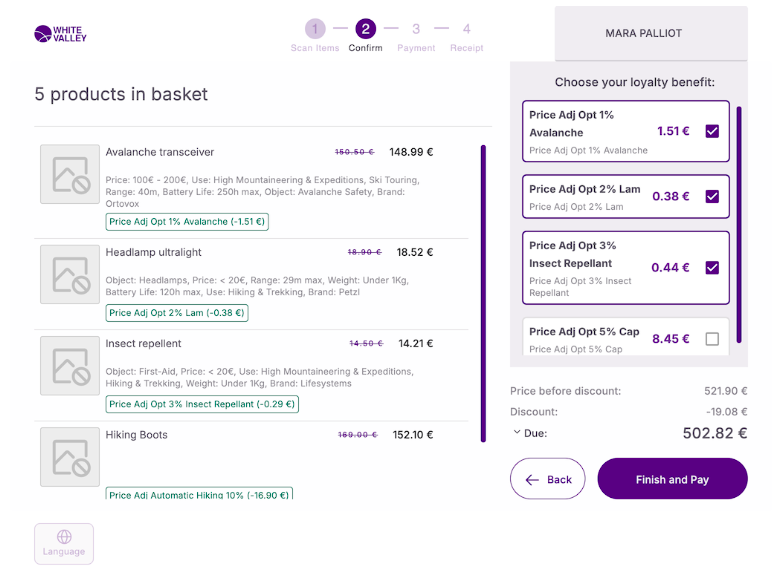Uncheck Price Adj Opt 3% Insect Repellant

pyautogui.click(x=712, y=267)
